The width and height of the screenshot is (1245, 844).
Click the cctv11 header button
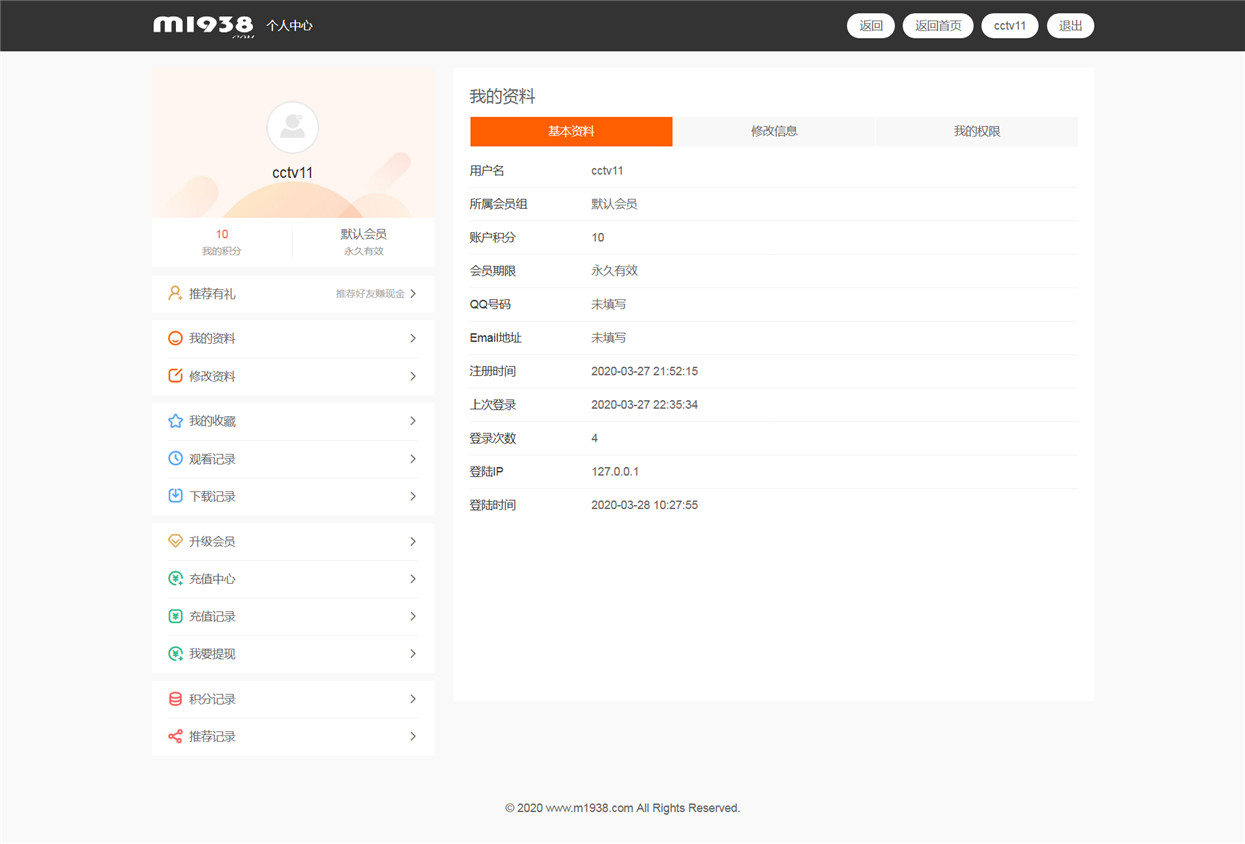1010,26
